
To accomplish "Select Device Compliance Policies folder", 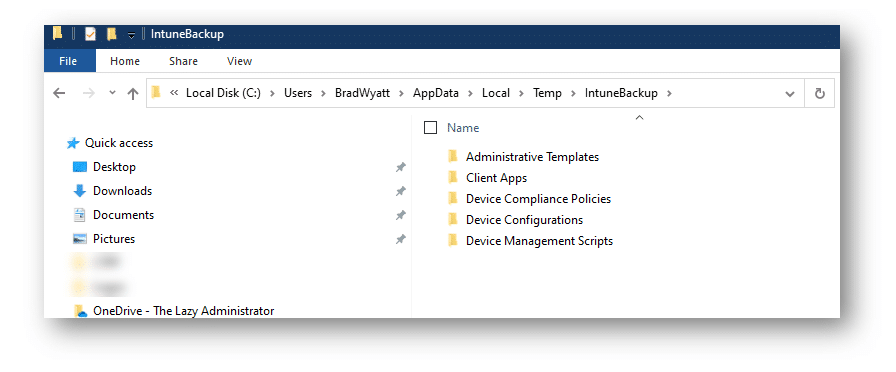I will point(538,199).
